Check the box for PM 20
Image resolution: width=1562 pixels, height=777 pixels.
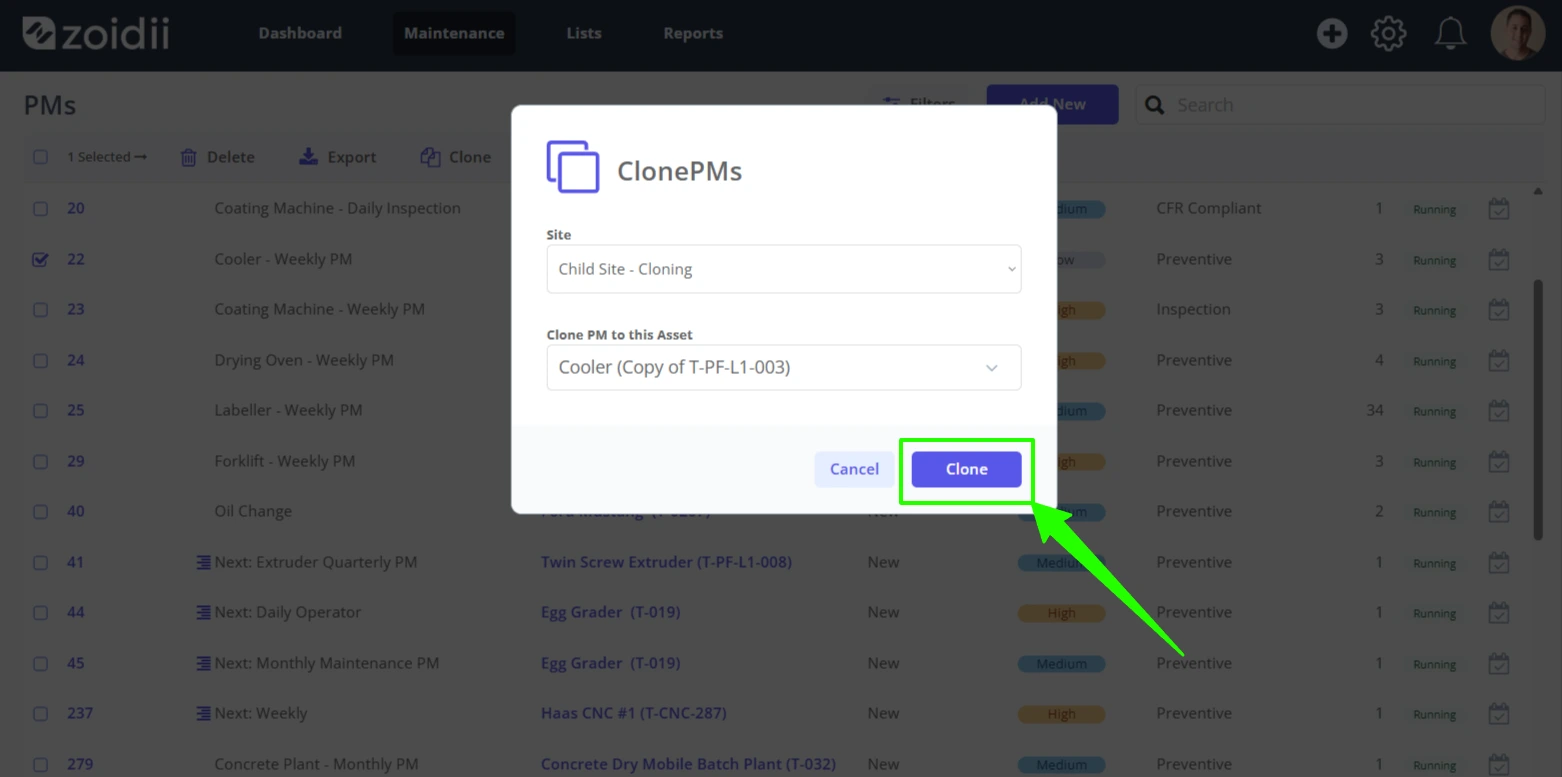(x=40, y=209)
